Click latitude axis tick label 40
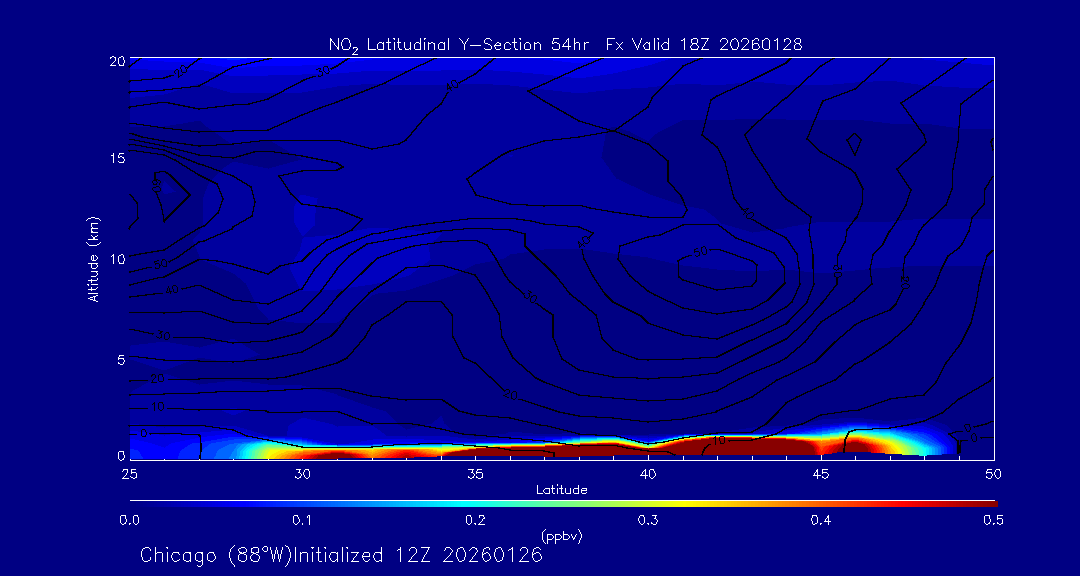 tap(648, 473)
